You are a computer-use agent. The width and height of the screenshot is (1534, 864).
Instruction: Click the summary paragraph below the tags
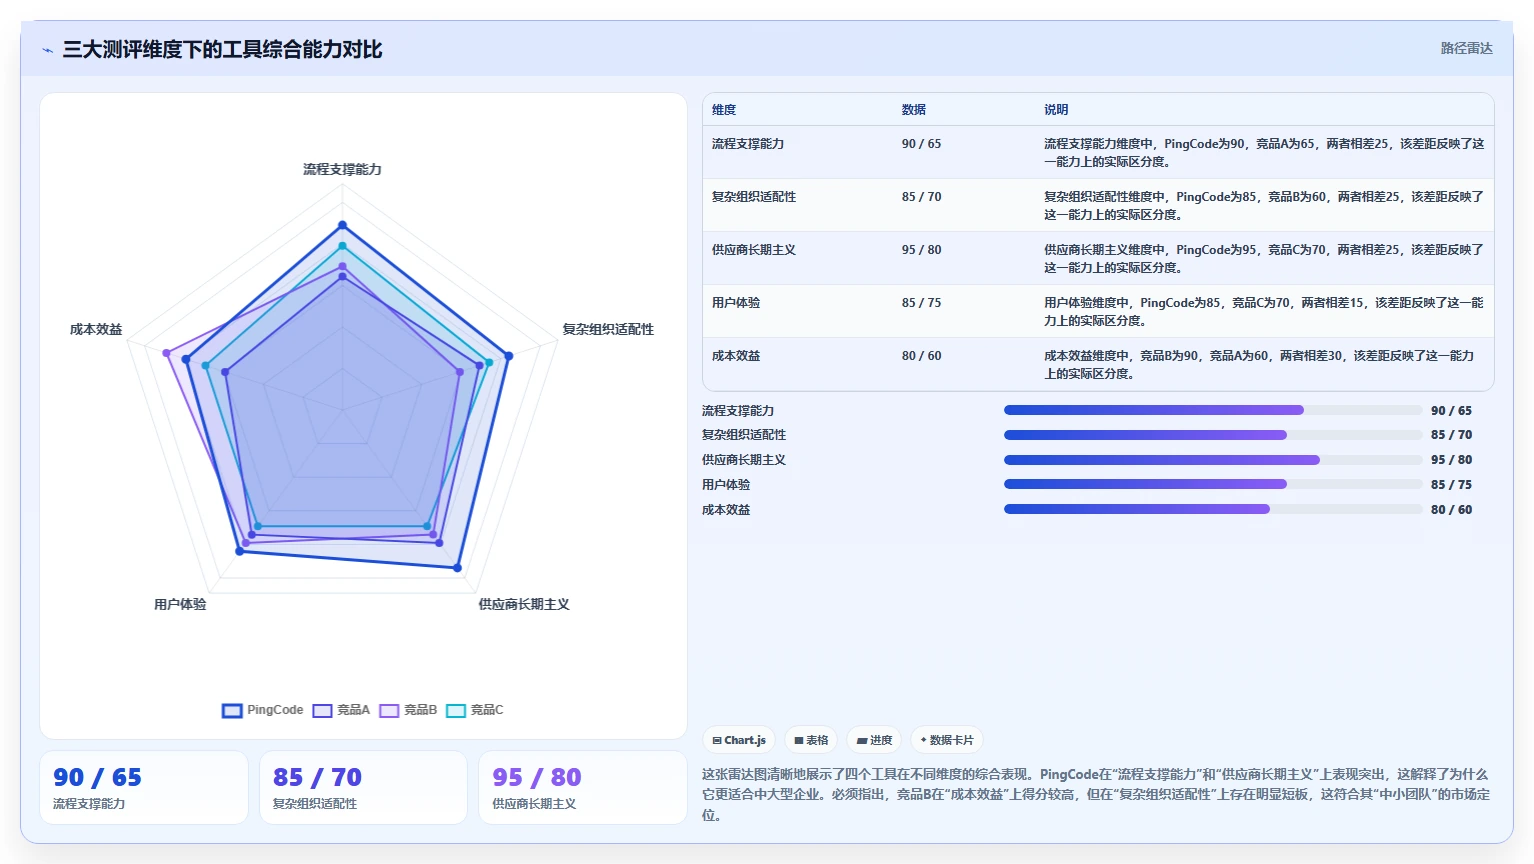pyautogui.click(x=1096, y=795)
